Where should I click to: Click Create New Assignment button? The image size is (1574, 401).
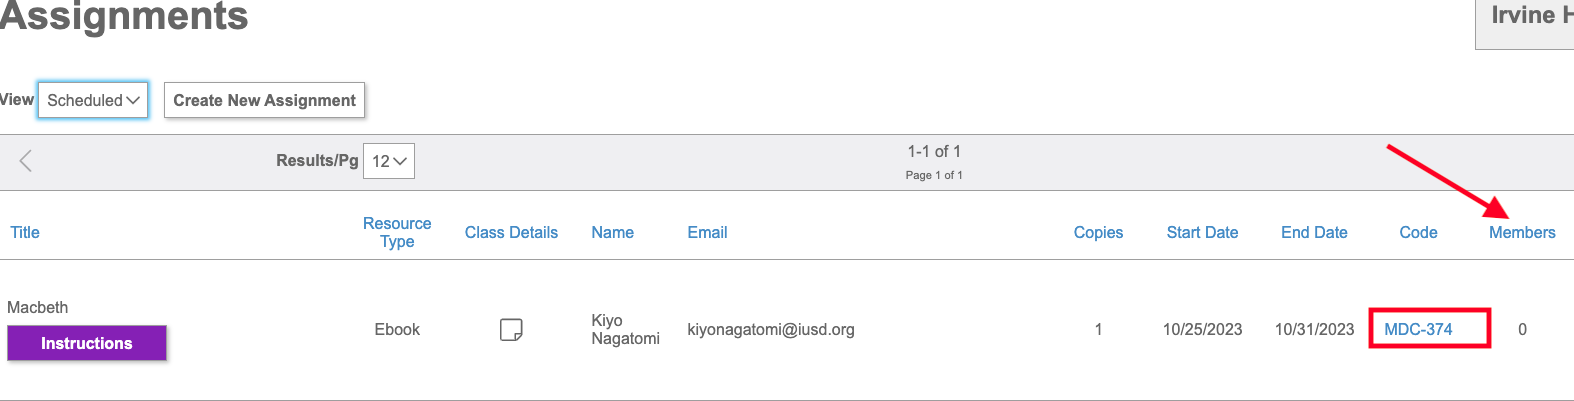point(264,100)
